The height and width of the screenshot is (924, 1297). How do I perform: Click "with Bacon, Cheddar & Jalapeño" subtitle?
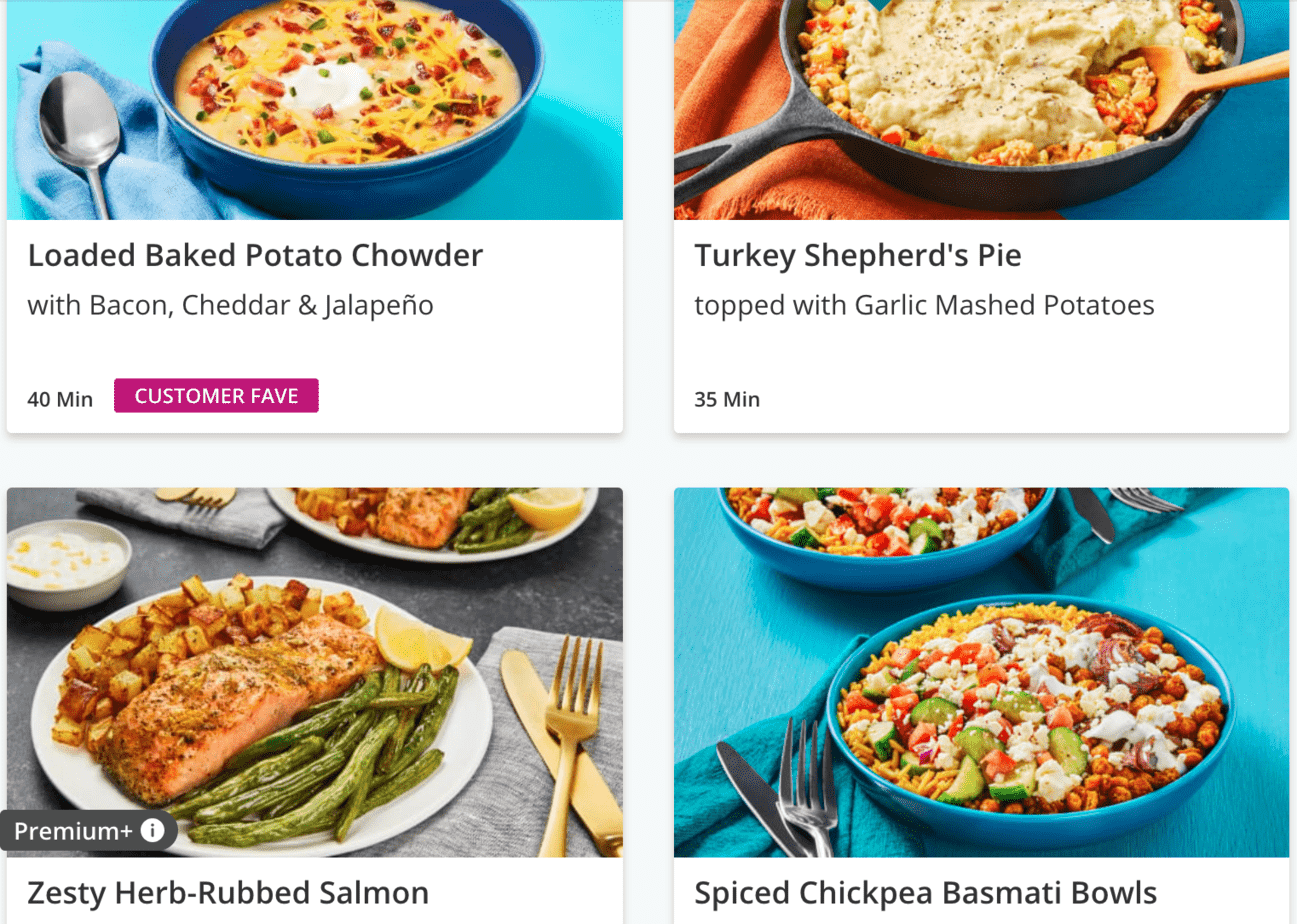[231, 305]
